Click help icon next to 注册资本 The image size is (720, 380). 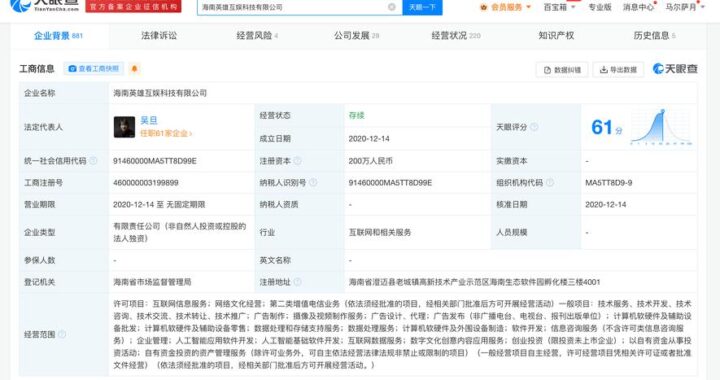[298, 161]
